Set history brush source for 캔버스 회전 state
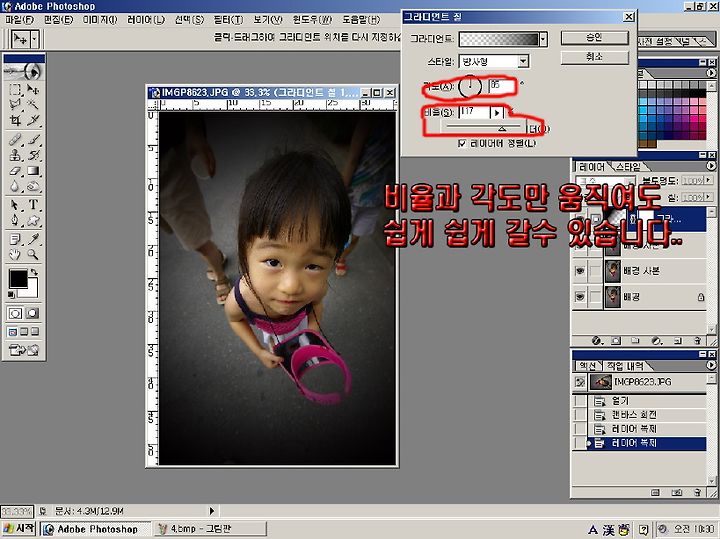The height and width of the screenshot is (539, 720). pyautogui.click(x=580, y=415)
